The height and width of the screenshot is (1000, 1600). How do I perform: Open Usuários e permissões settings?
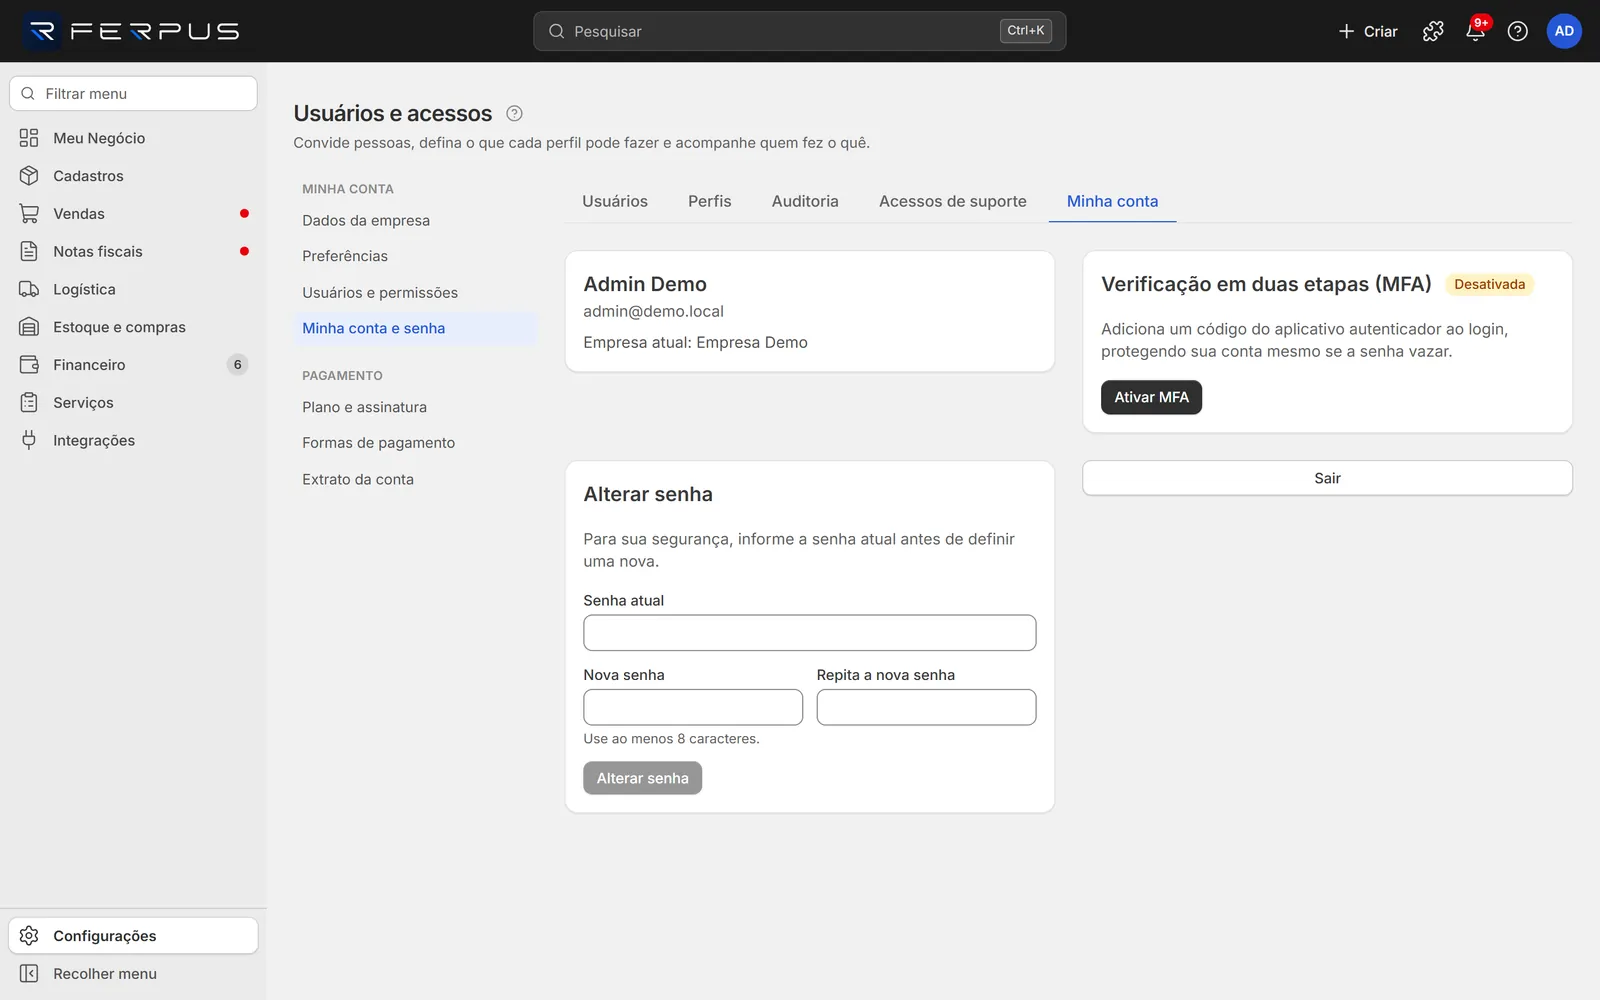pos(415,293)
